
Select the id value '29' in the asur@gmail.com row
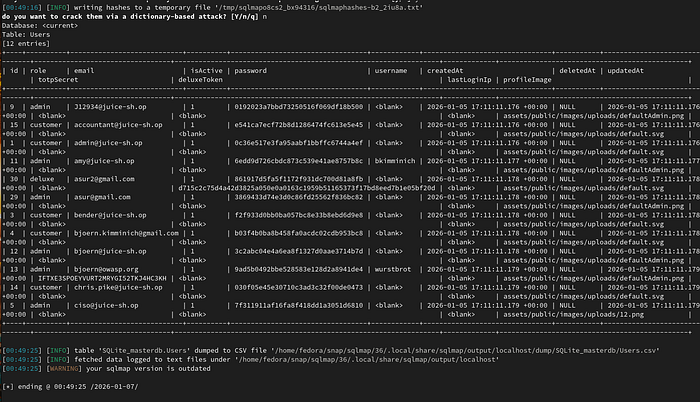click(14, 197)
